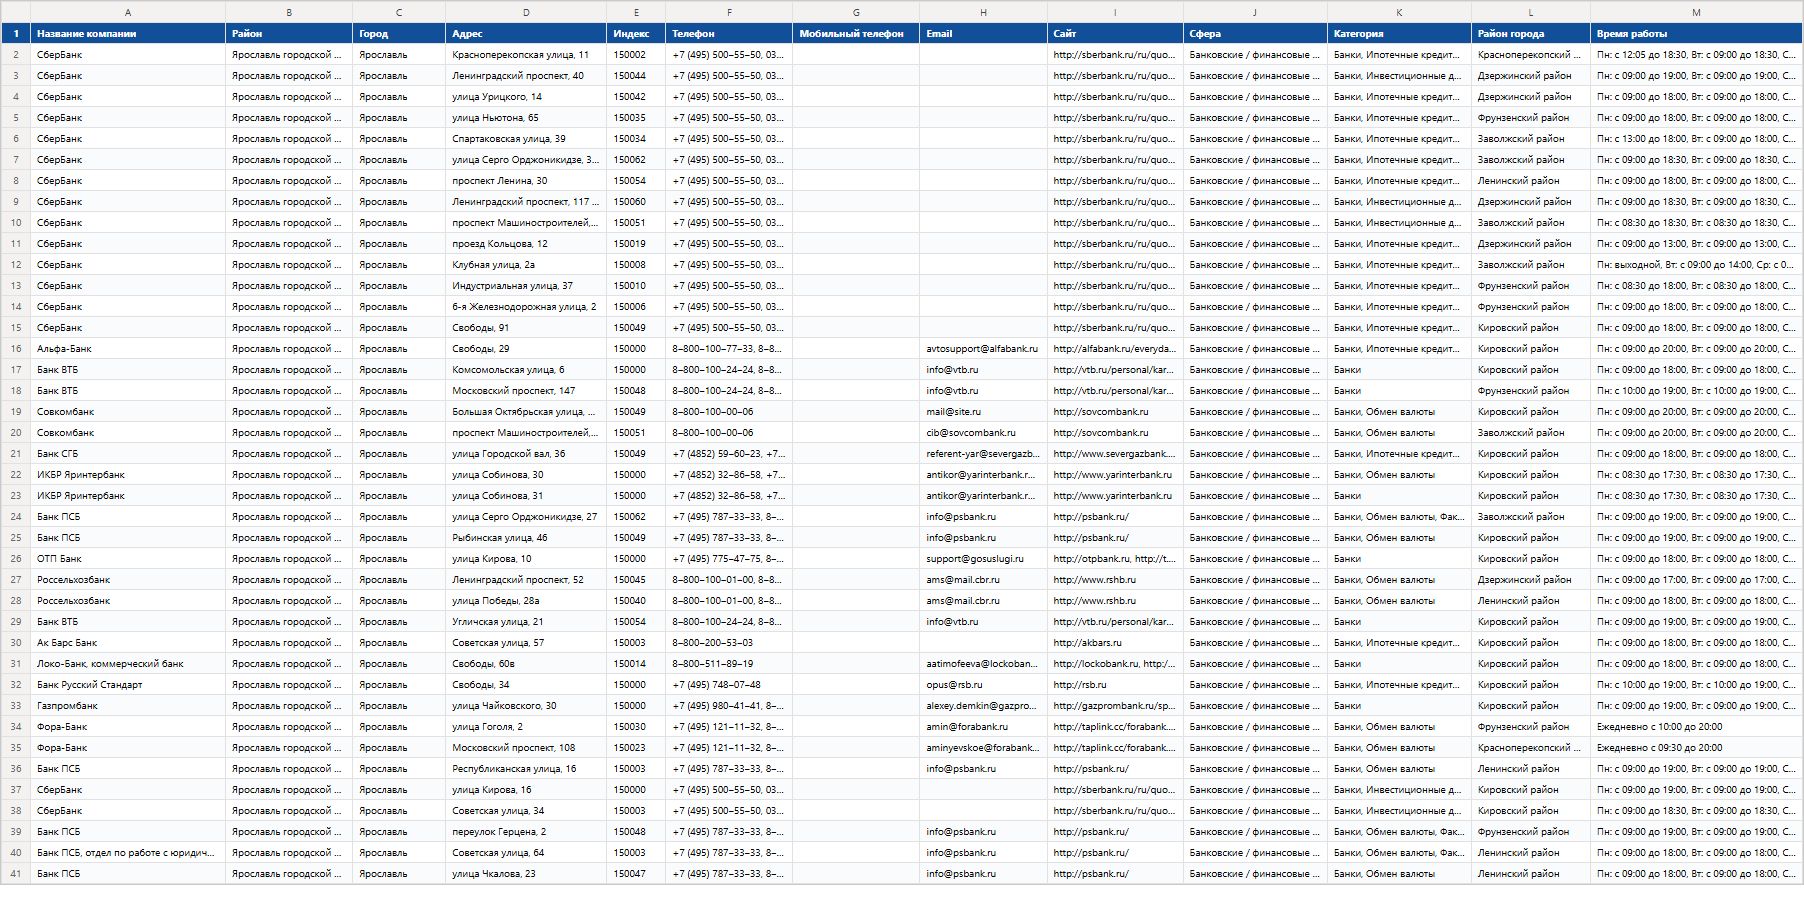The image size is (1804, 902).
Task: Click address '6-я Железнодорожная улица, 2'
Action: [526, 307]
